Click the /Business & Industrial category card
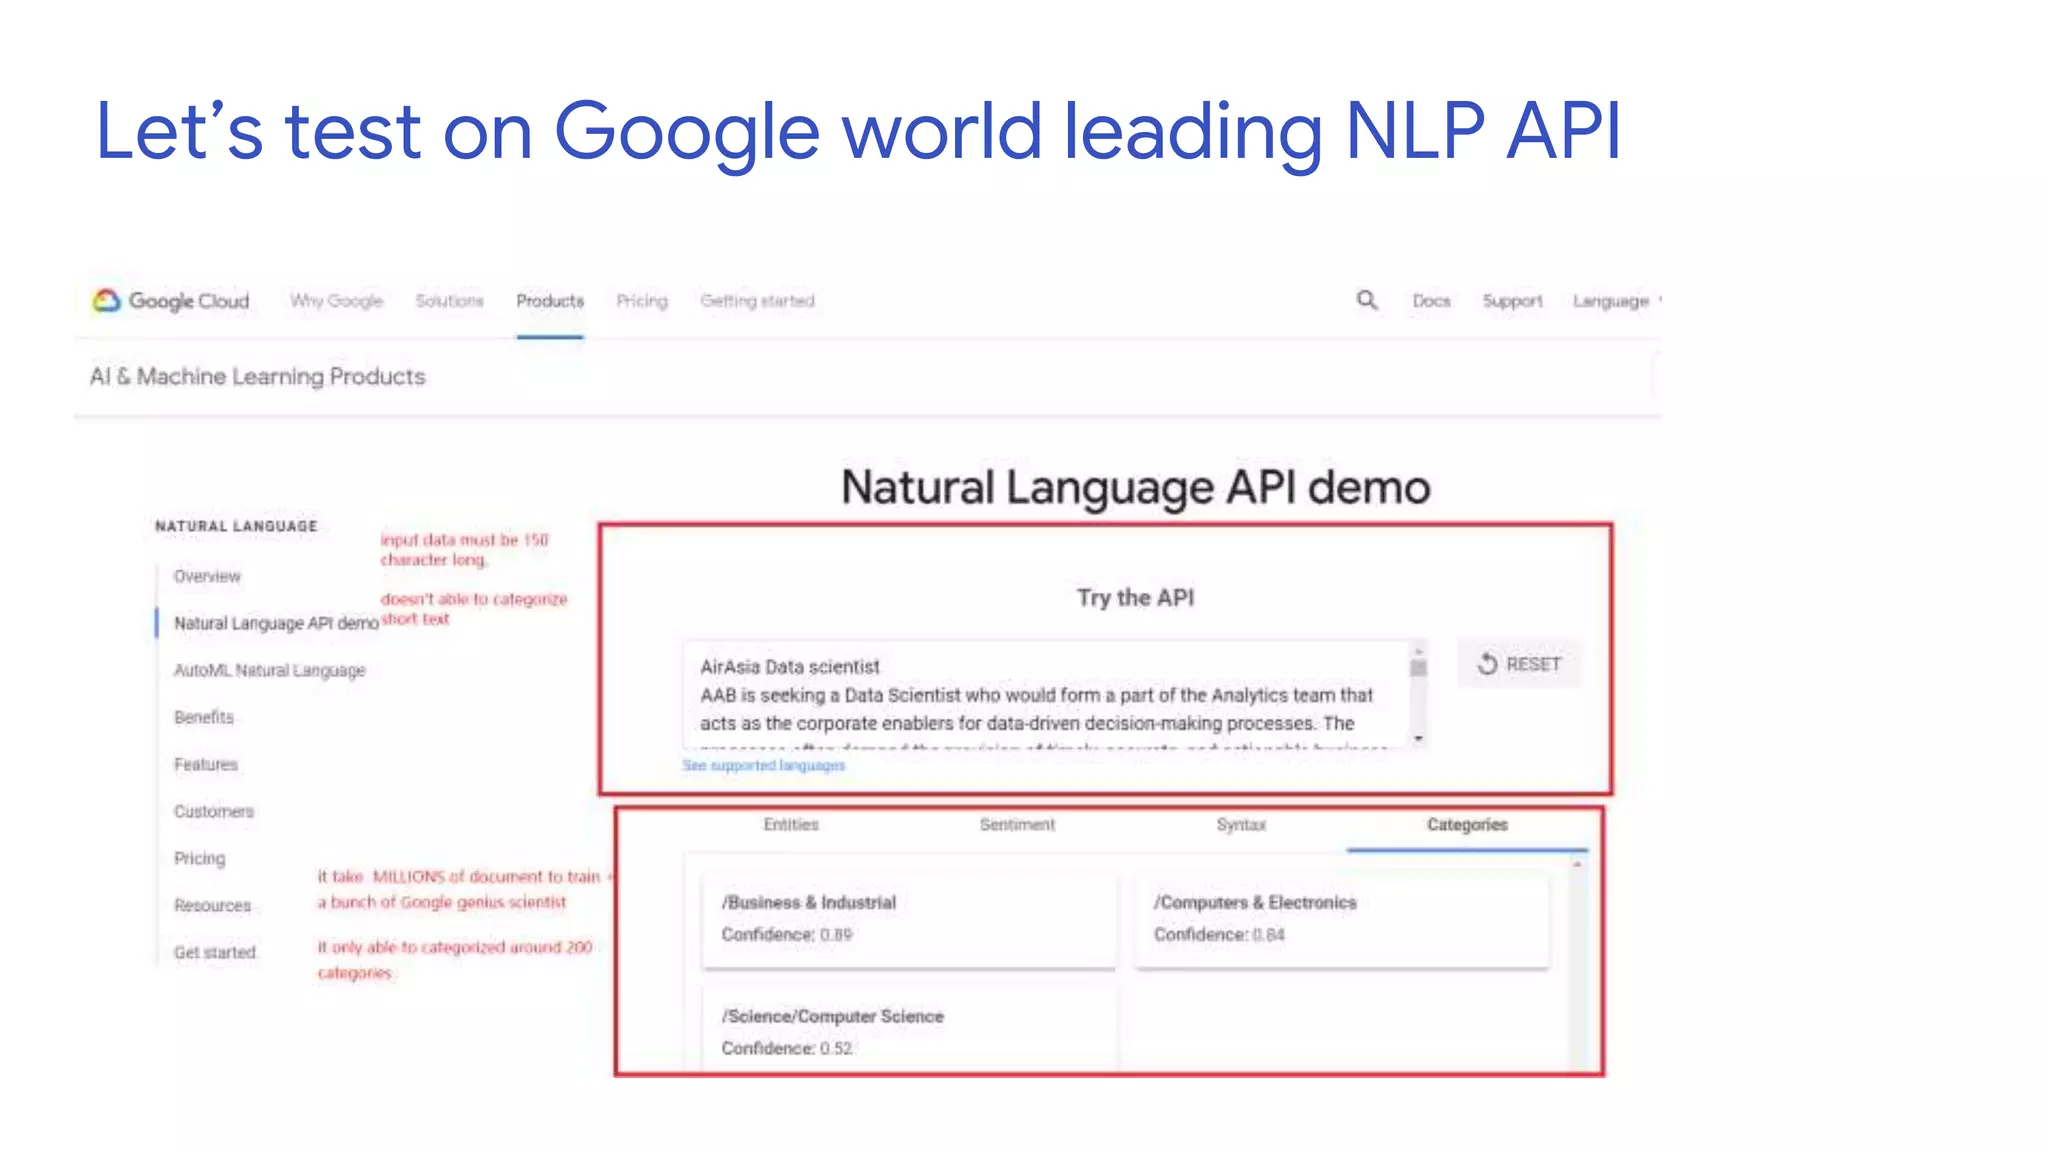This screenshot has width=2048, height=1152. [x=909, y=918]
